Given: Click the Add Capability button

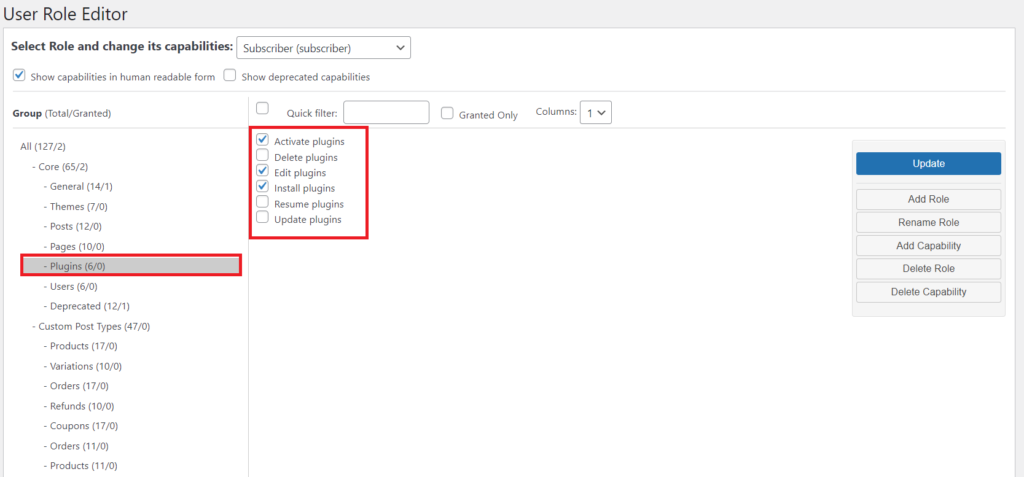Looking at the screenshot, I should click(x=928, y=246).
